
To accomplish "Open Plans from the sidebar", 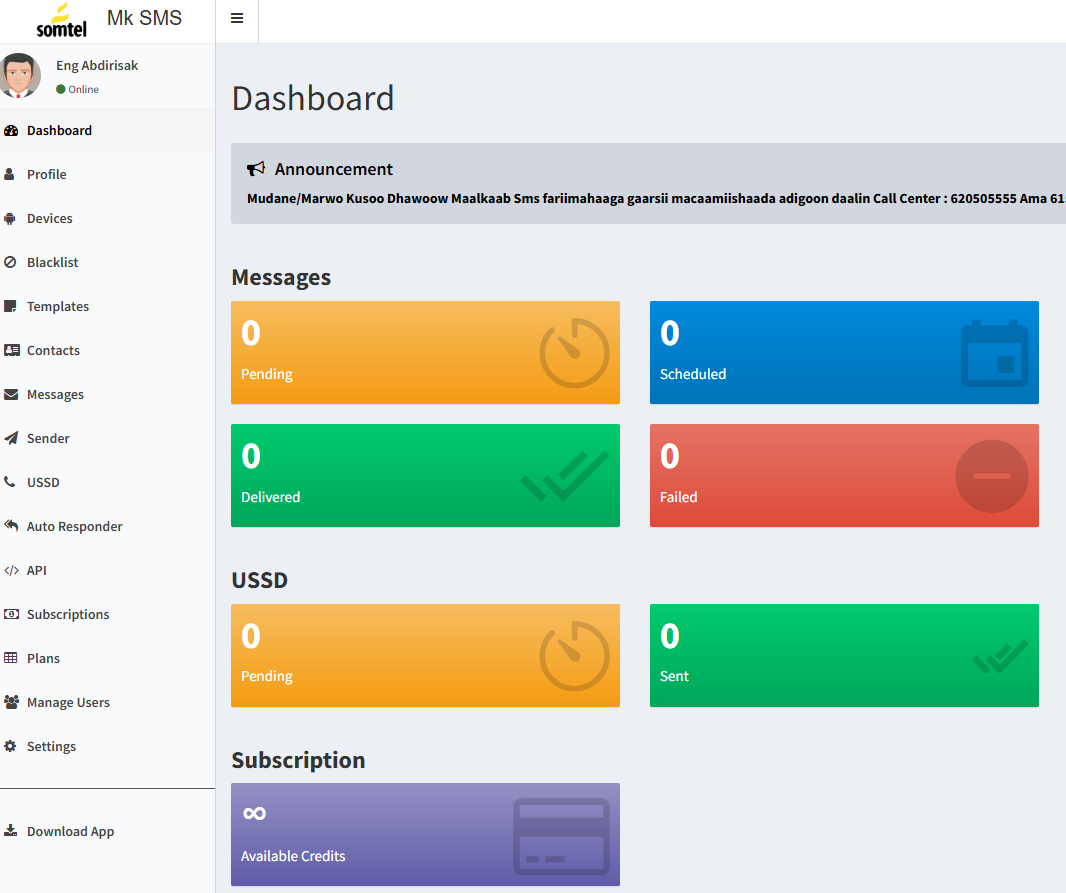I will point(43,658).
